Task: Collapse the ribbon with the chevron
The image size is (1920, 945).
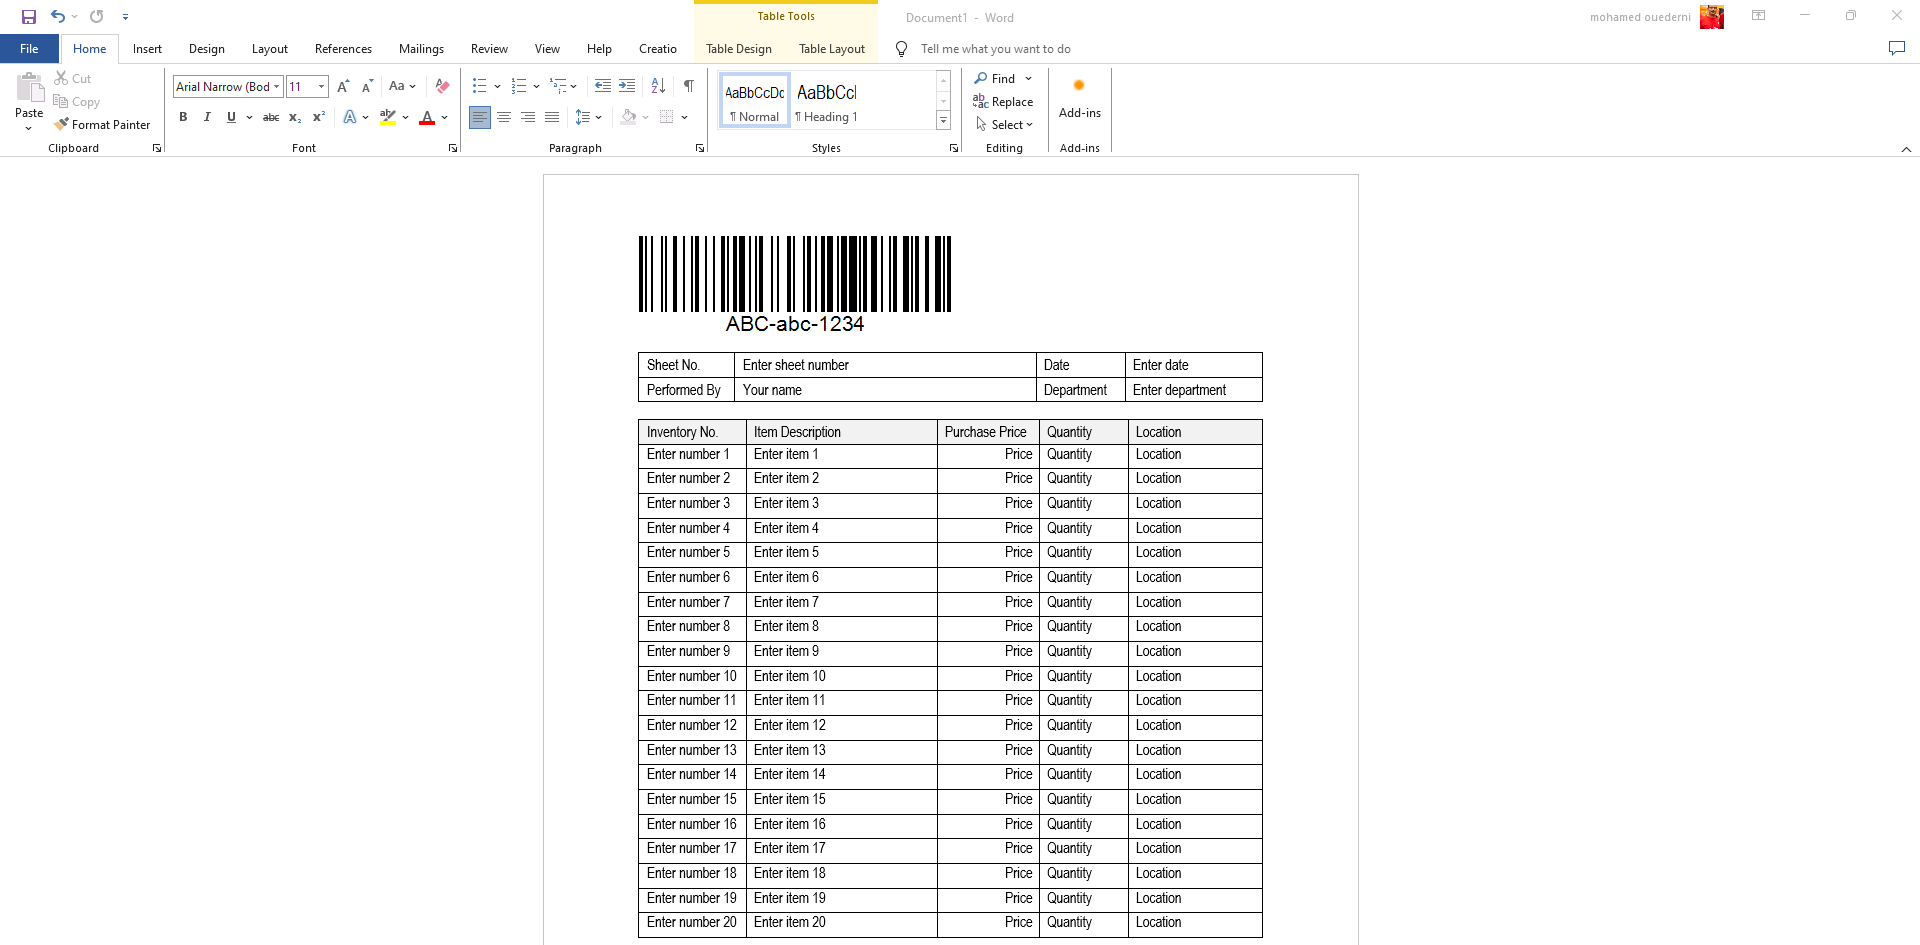Action: (1906, 149)
